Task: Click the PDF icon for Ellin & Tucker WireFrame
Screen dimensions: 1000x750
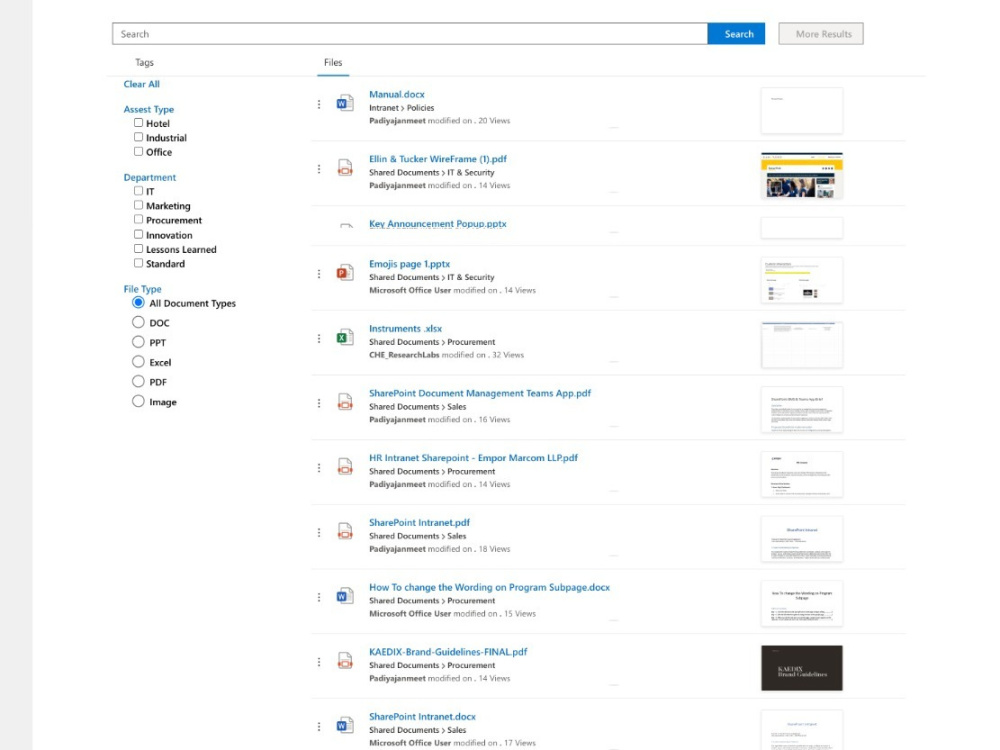Action: coord(345,168)
